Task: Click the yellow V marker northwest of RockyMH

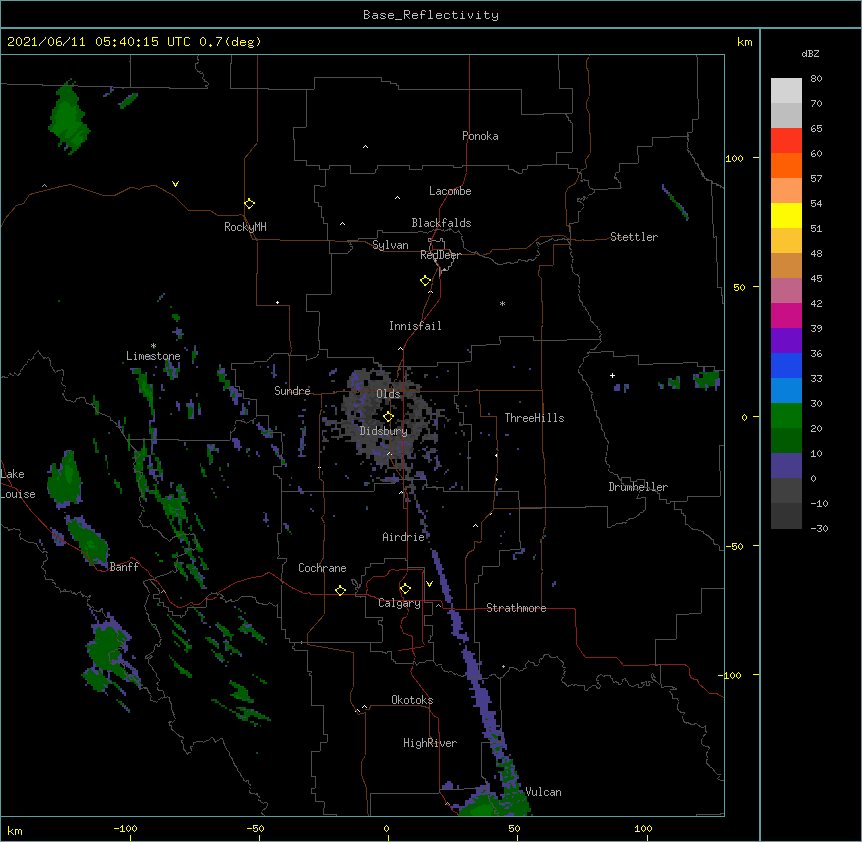Action: click(175, 184)
